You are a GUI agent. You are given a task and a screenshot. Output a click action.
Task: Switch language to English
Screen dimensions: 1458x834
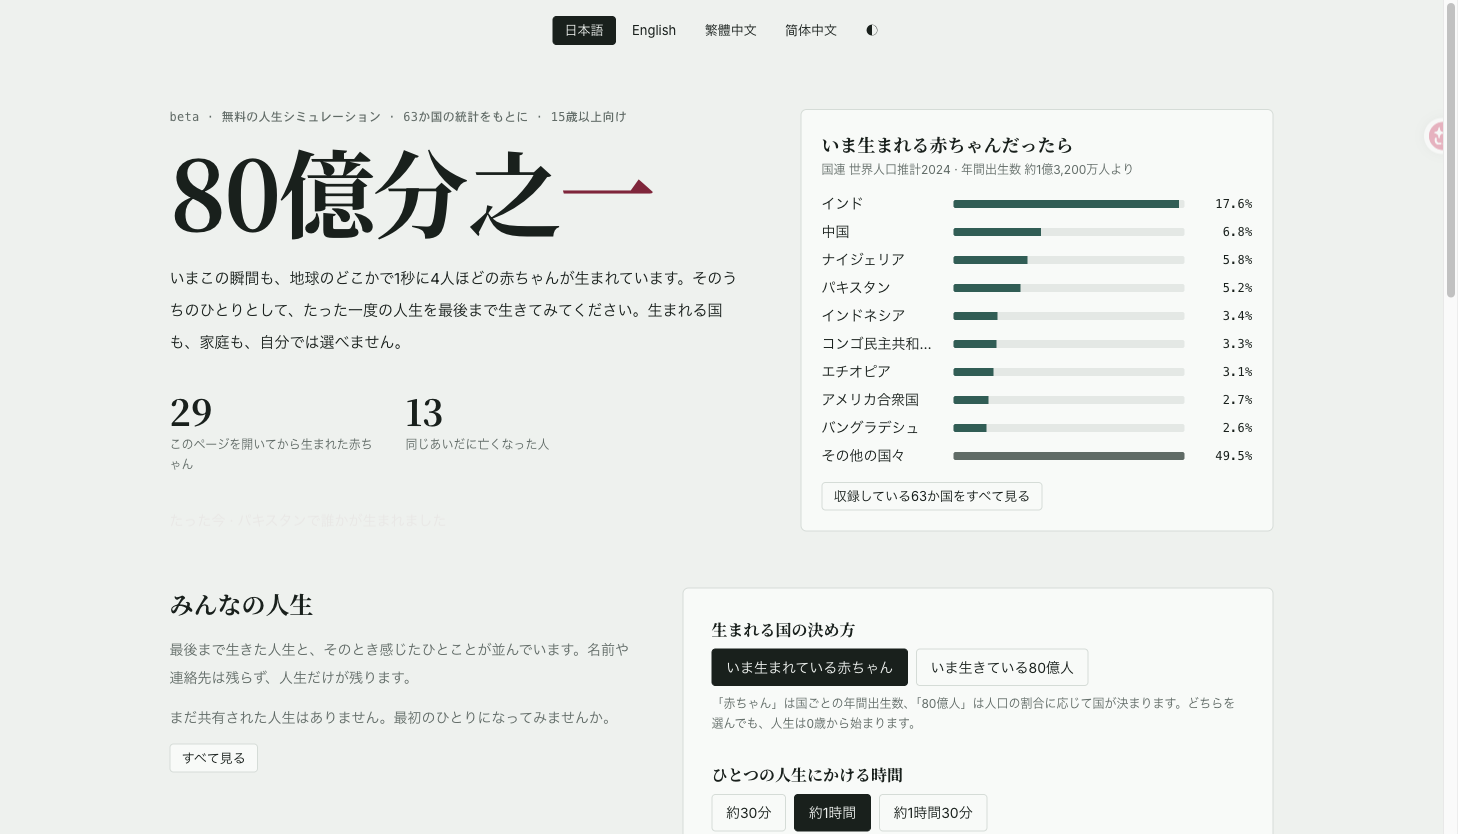[x=654, y=30]
